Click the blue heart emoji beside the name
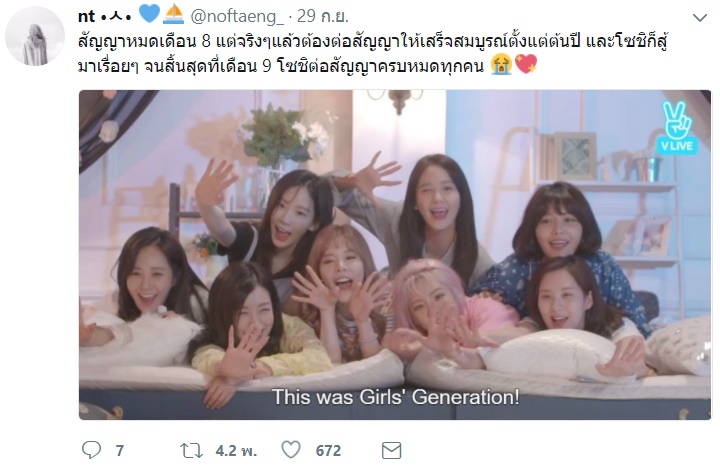 tap(149, 13)
